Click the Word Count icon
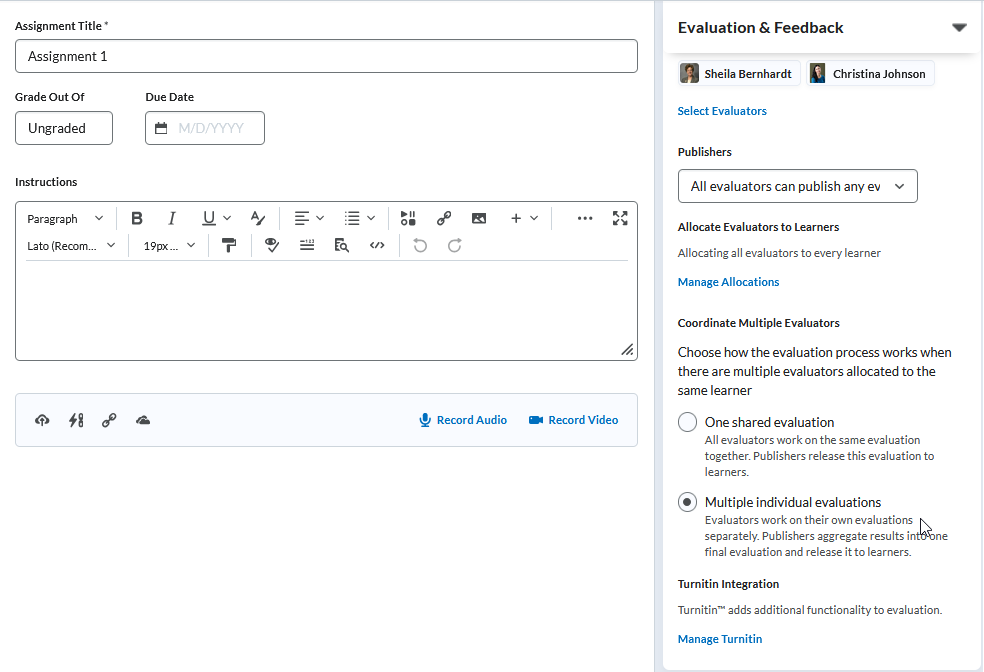Screen dimensions: 984x672 307,245
